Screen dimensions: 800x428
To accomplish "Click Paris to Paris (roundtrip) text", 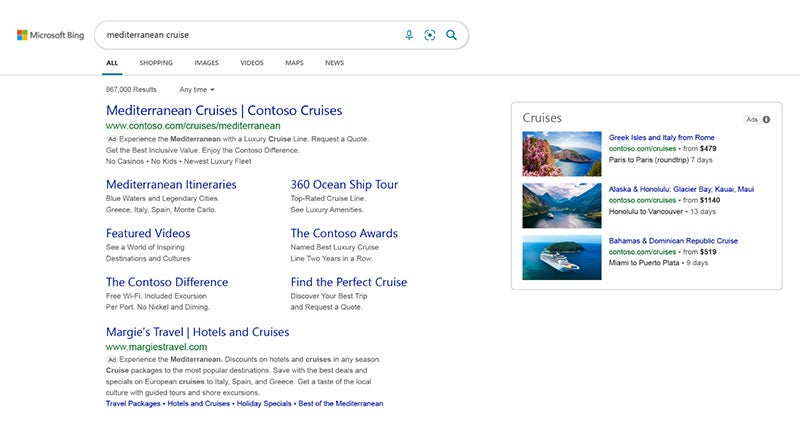I will [648, 160].
